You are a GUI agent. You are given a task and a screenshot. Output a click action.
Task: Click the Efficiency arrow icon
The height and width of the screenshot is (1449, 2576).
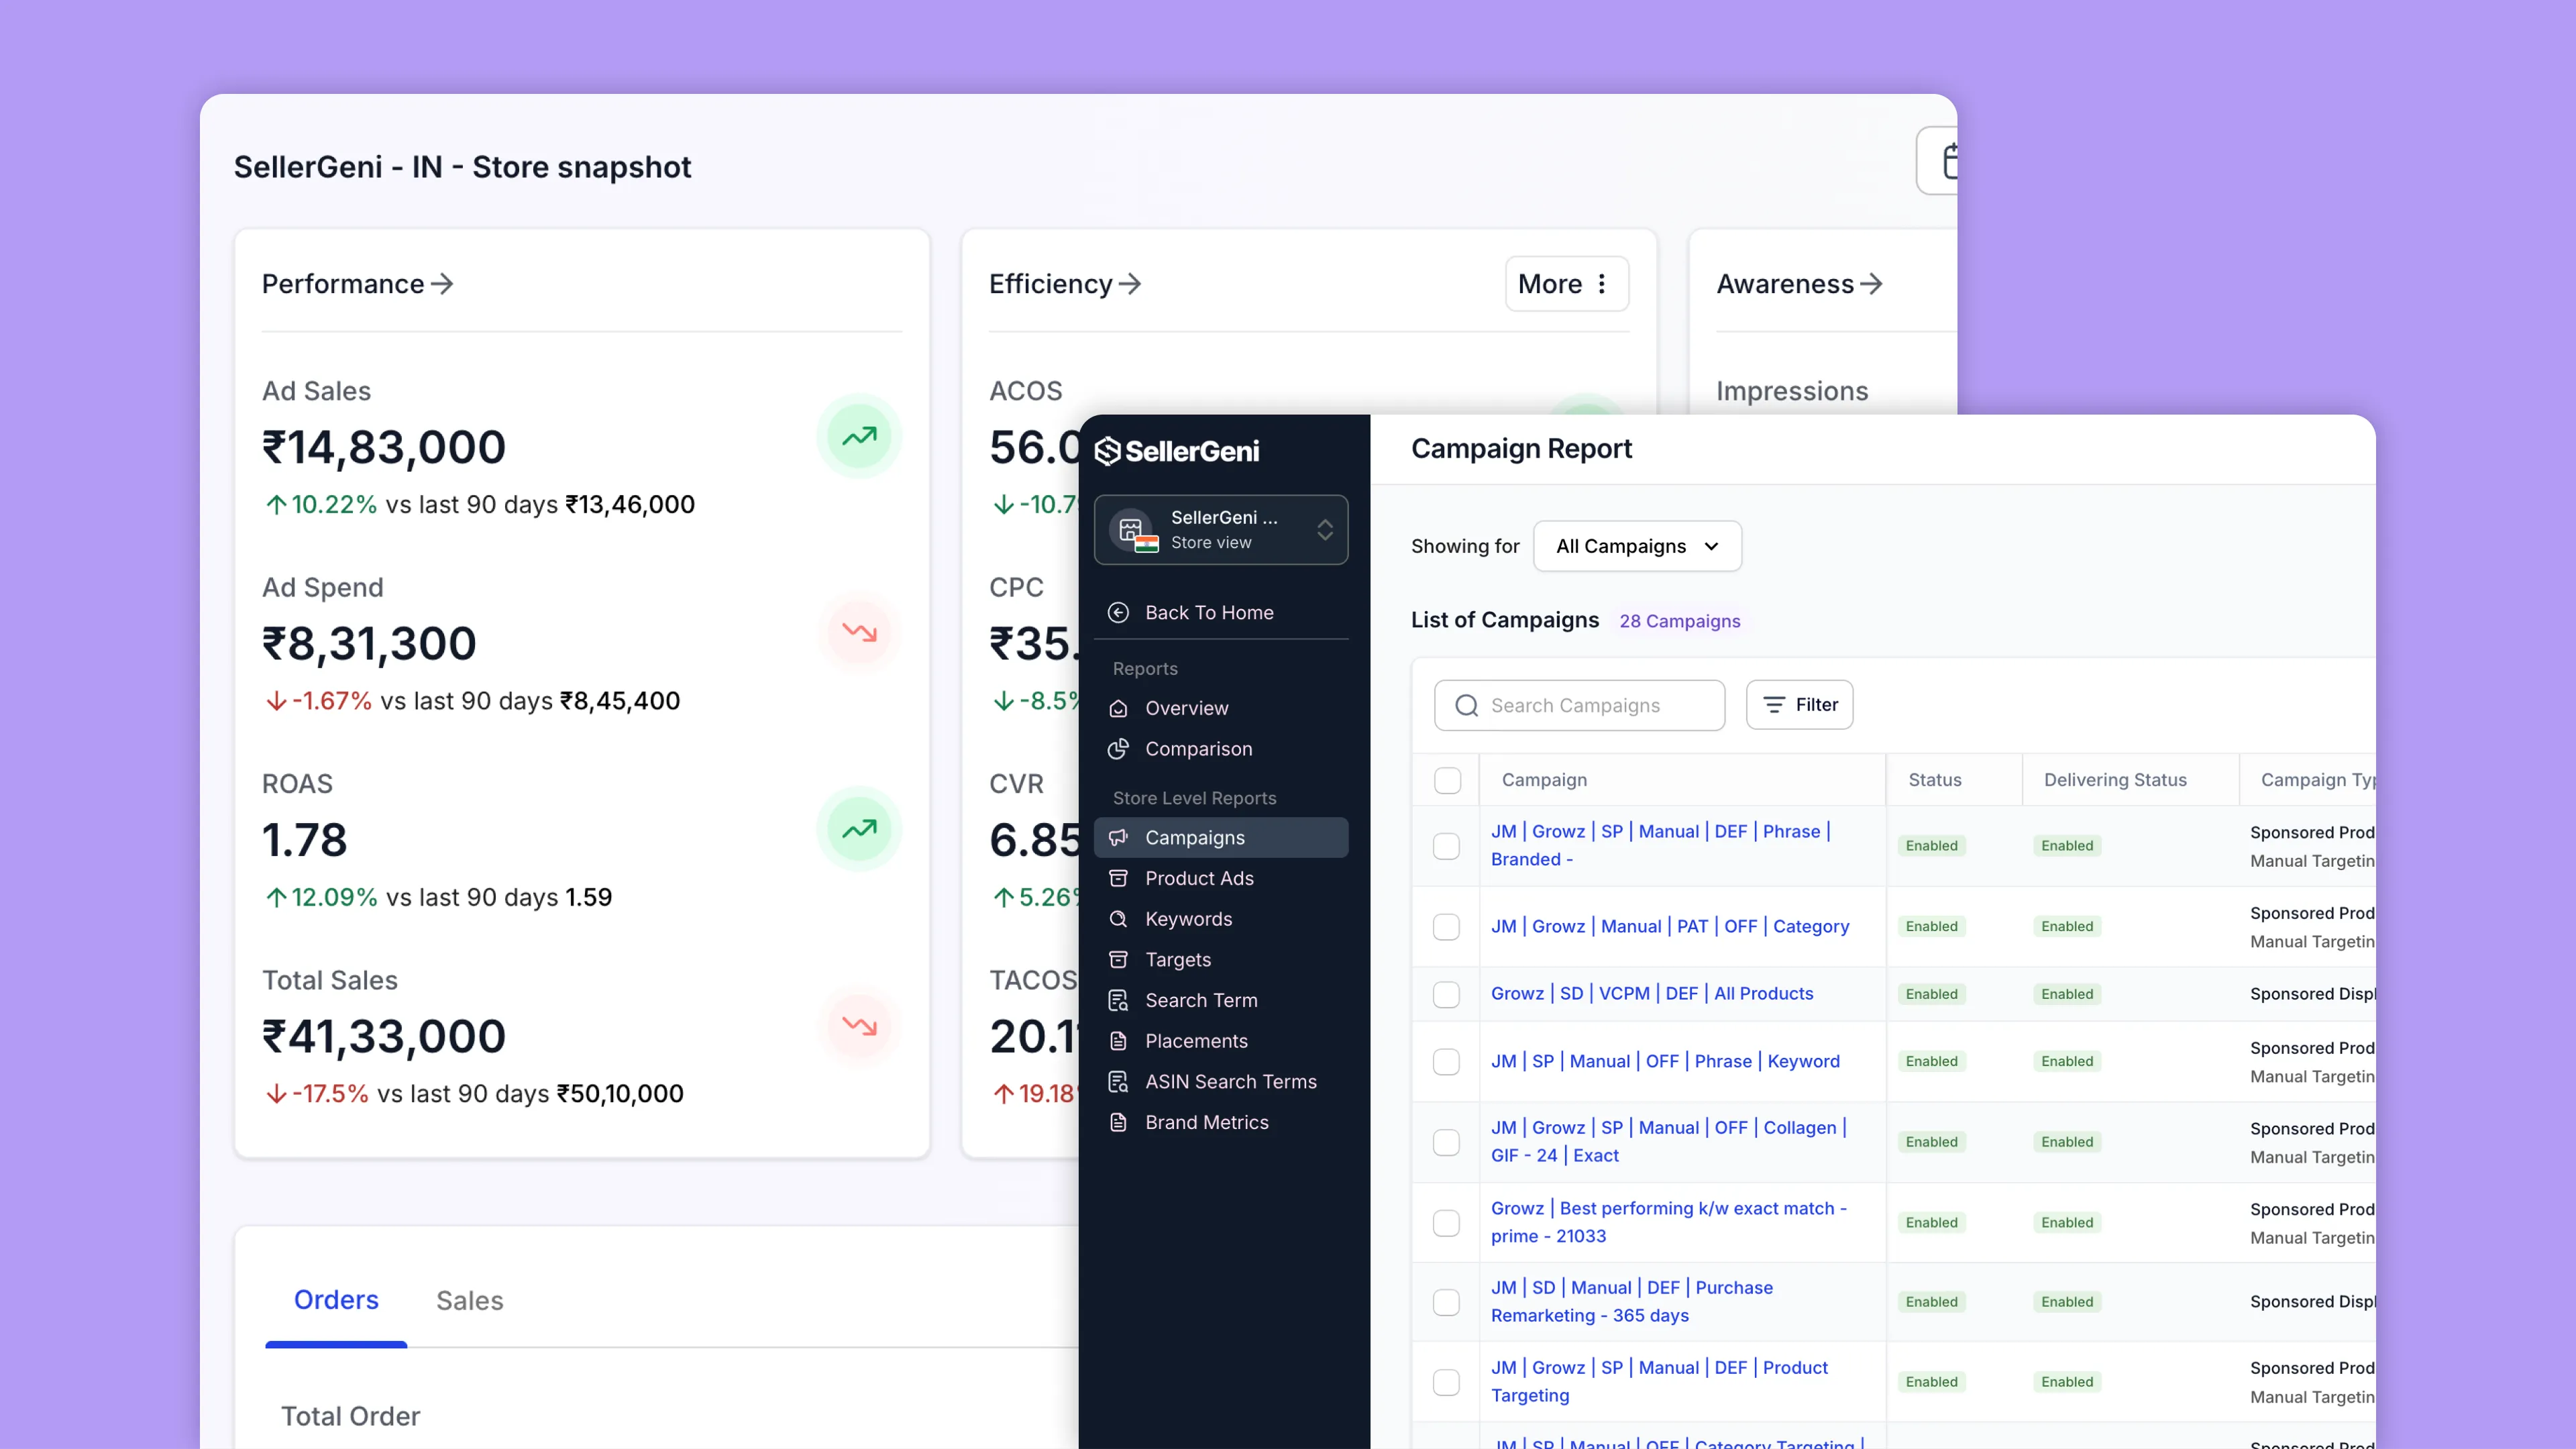pyautogui.click(x=1130, y=284)
